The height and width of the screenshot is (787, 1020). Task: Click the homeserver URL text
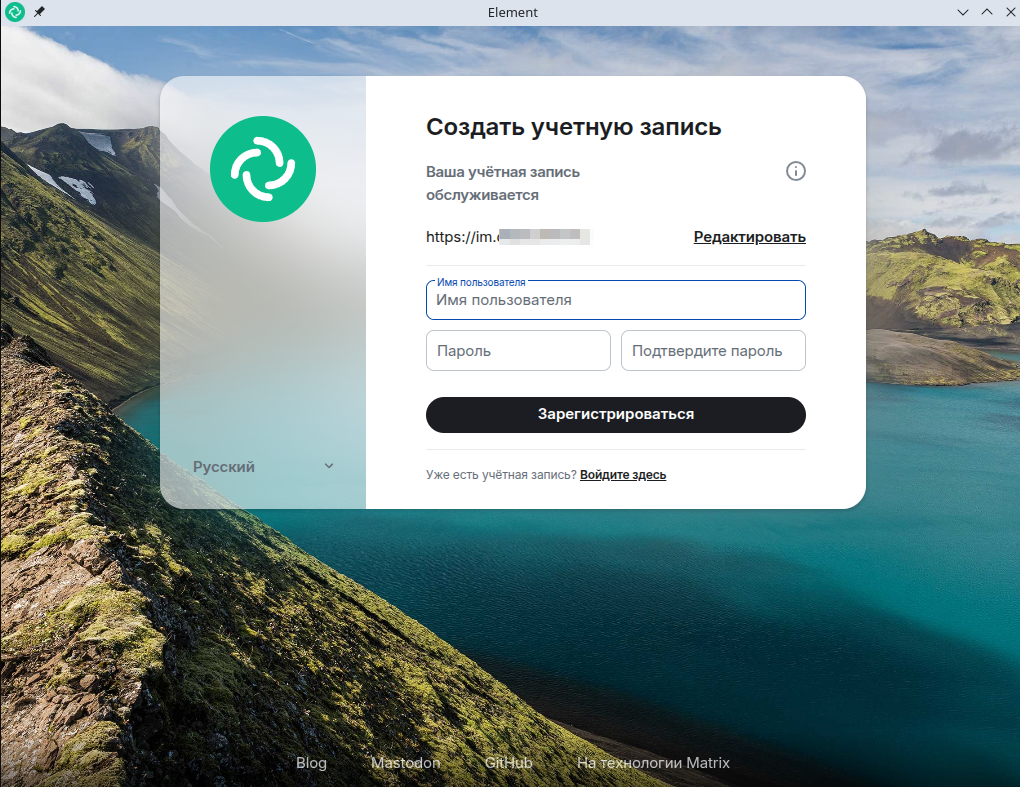(x=507, y=237)
